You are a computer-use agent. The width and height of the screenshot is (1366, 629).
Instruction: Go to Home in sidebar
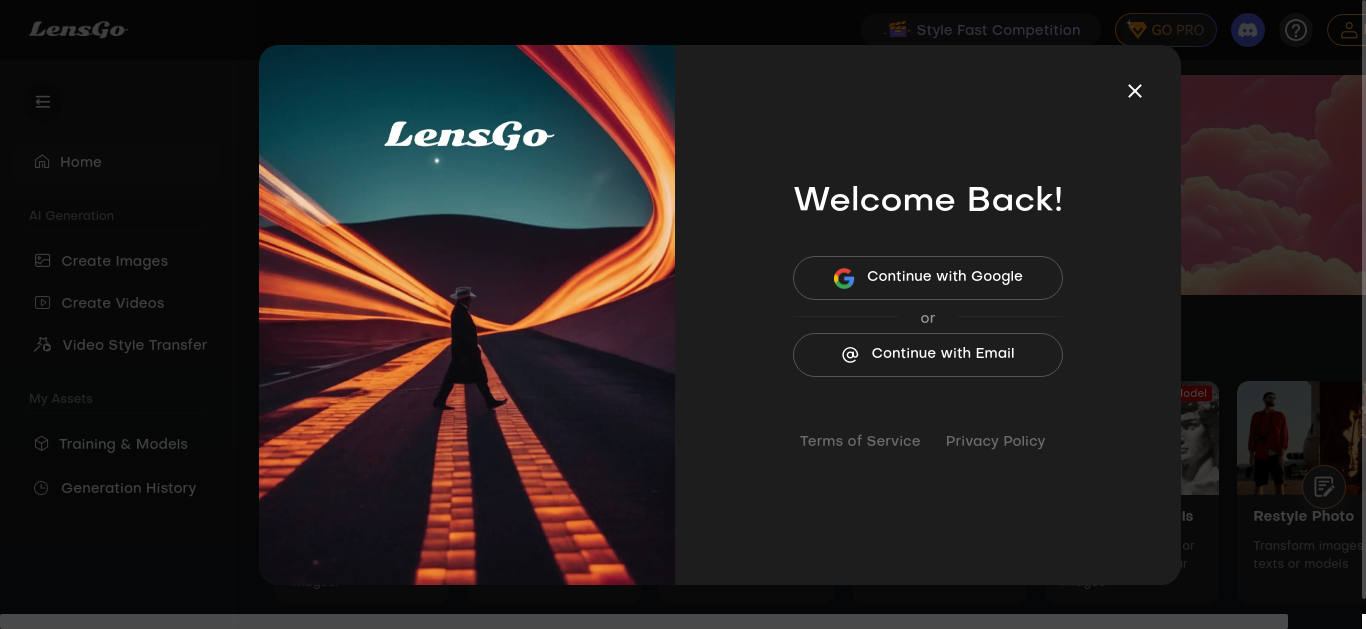pyautogui.click(x=118, y=161)
